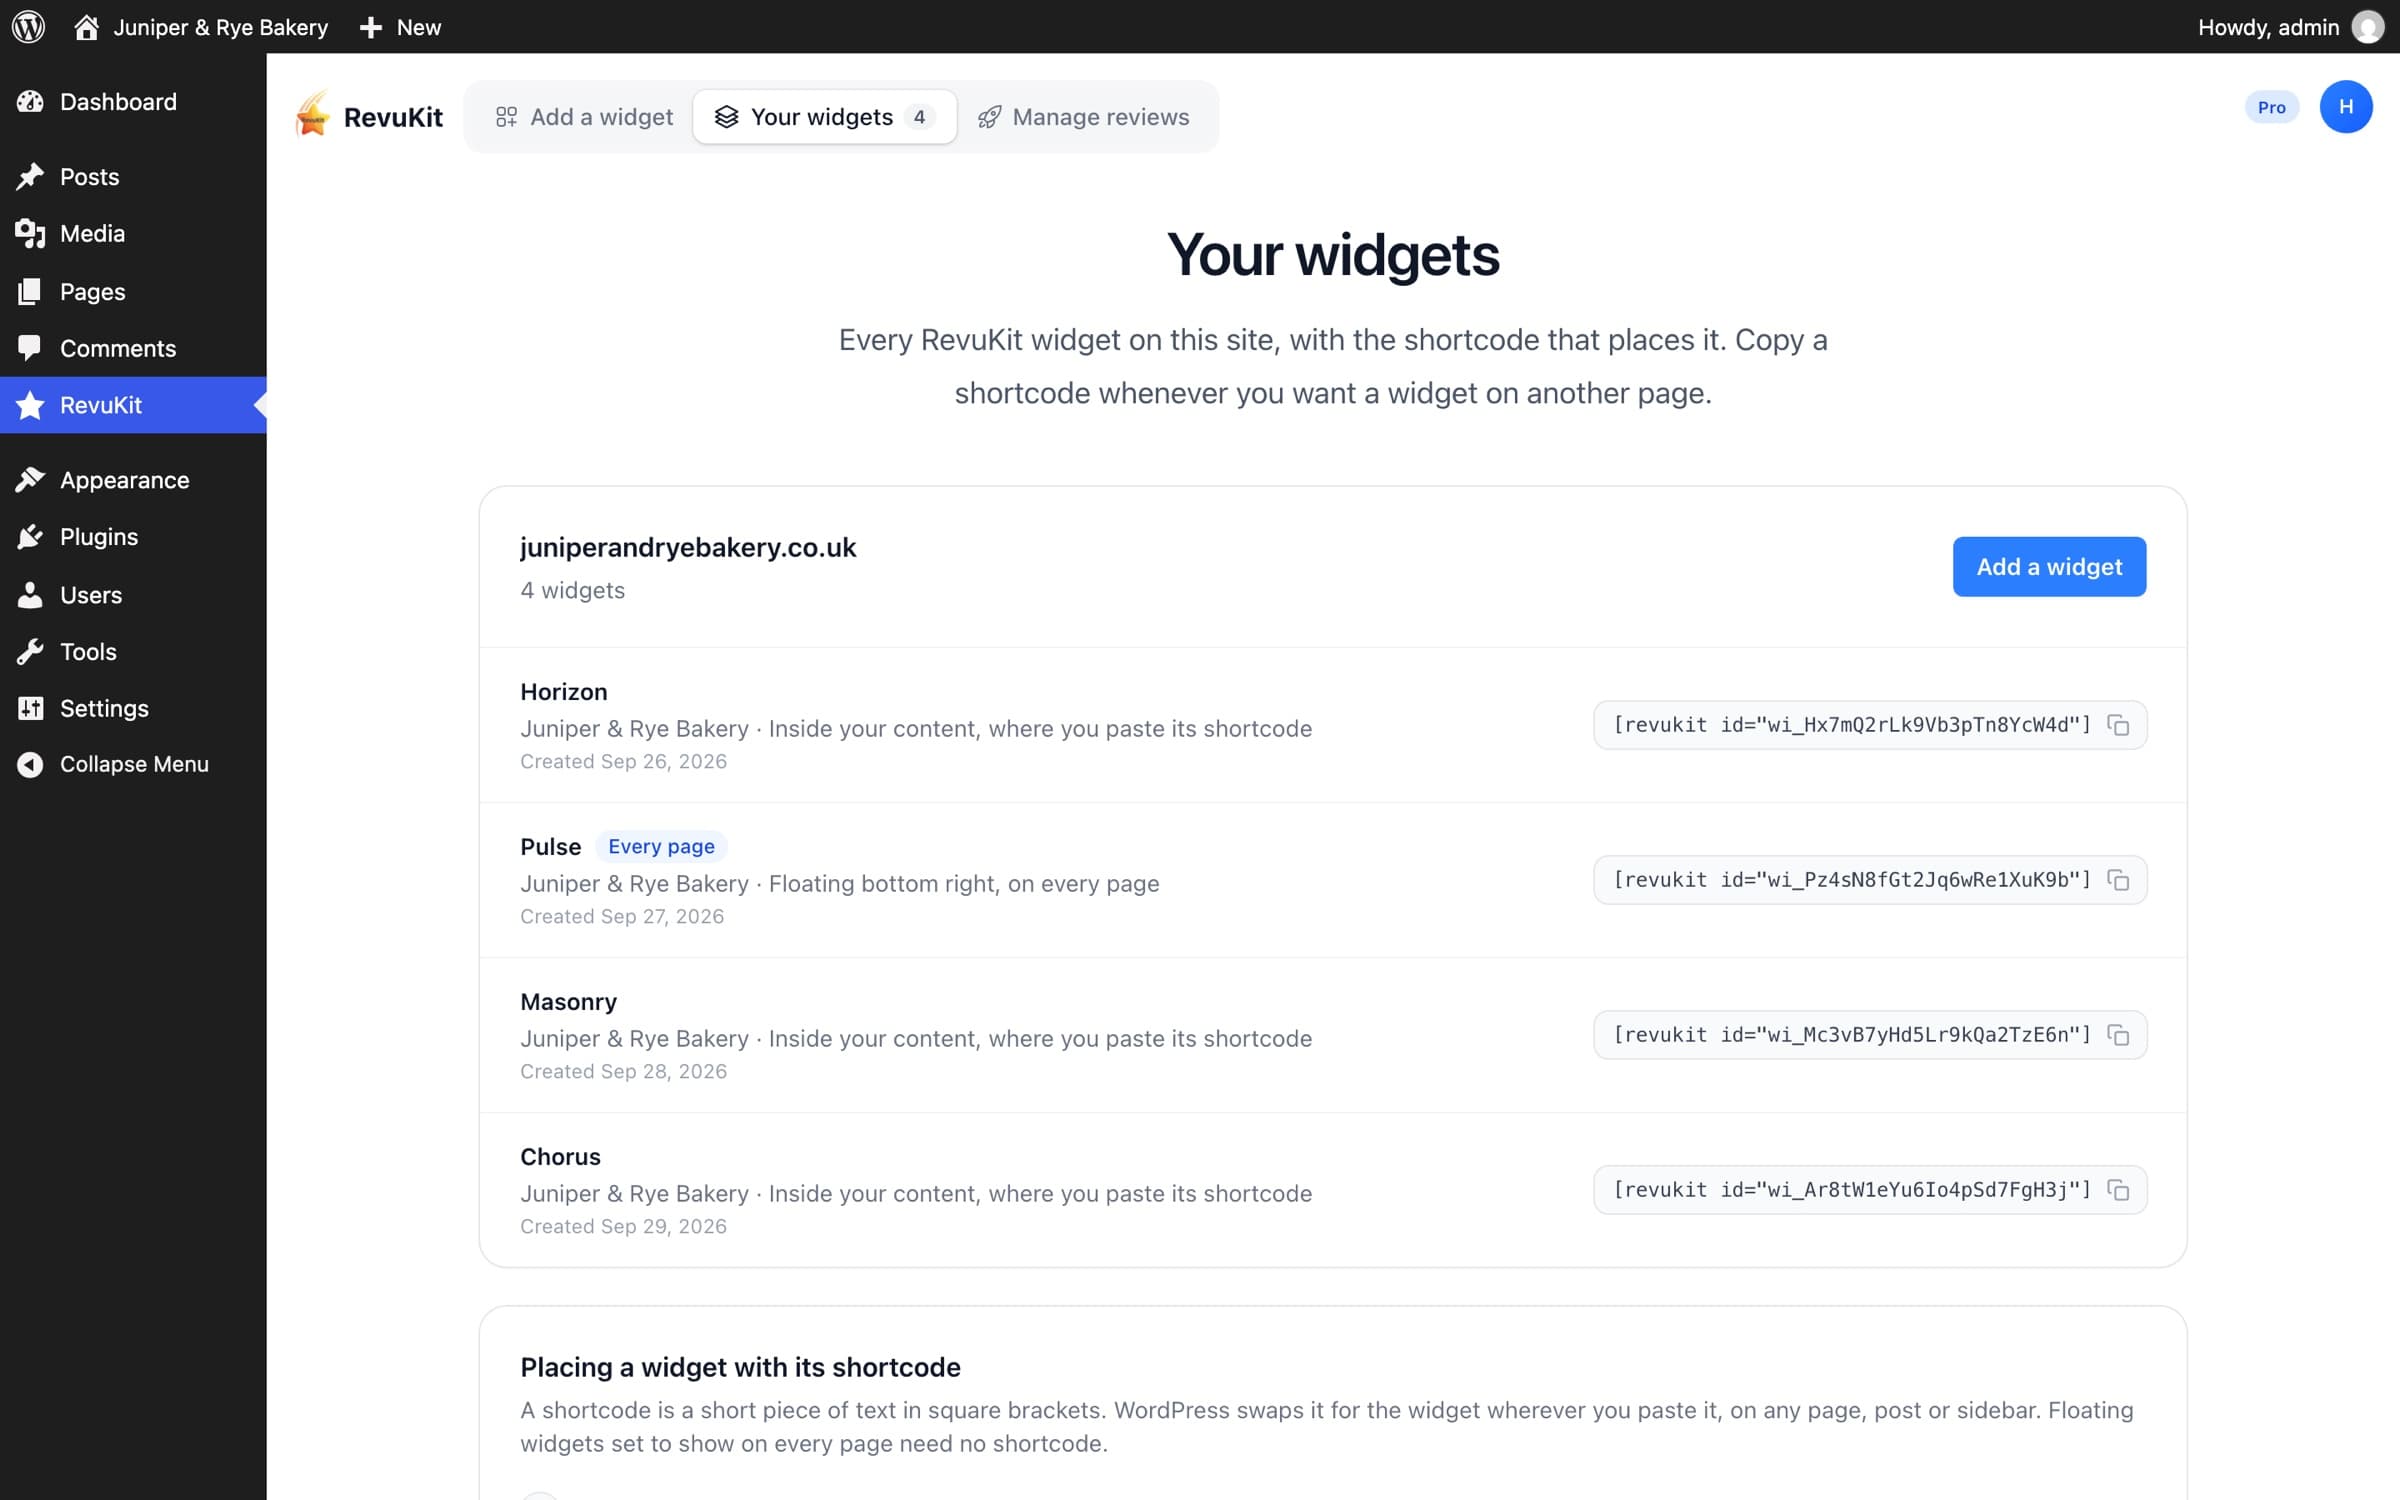Open the Horizon widget
Image resolution: width=2400 pixels, height=1500 pixels.
563,691
